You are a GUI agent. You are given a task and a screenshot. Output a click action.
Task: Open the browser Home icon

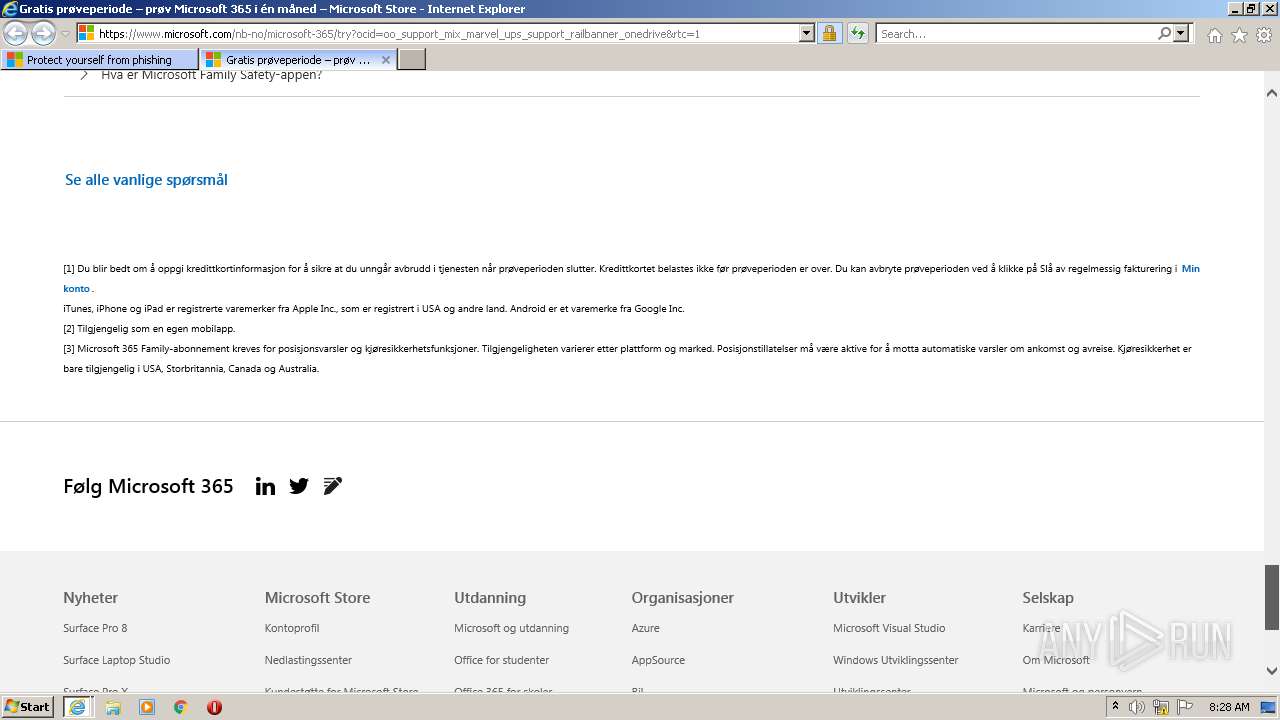[x=1214, y=35]
